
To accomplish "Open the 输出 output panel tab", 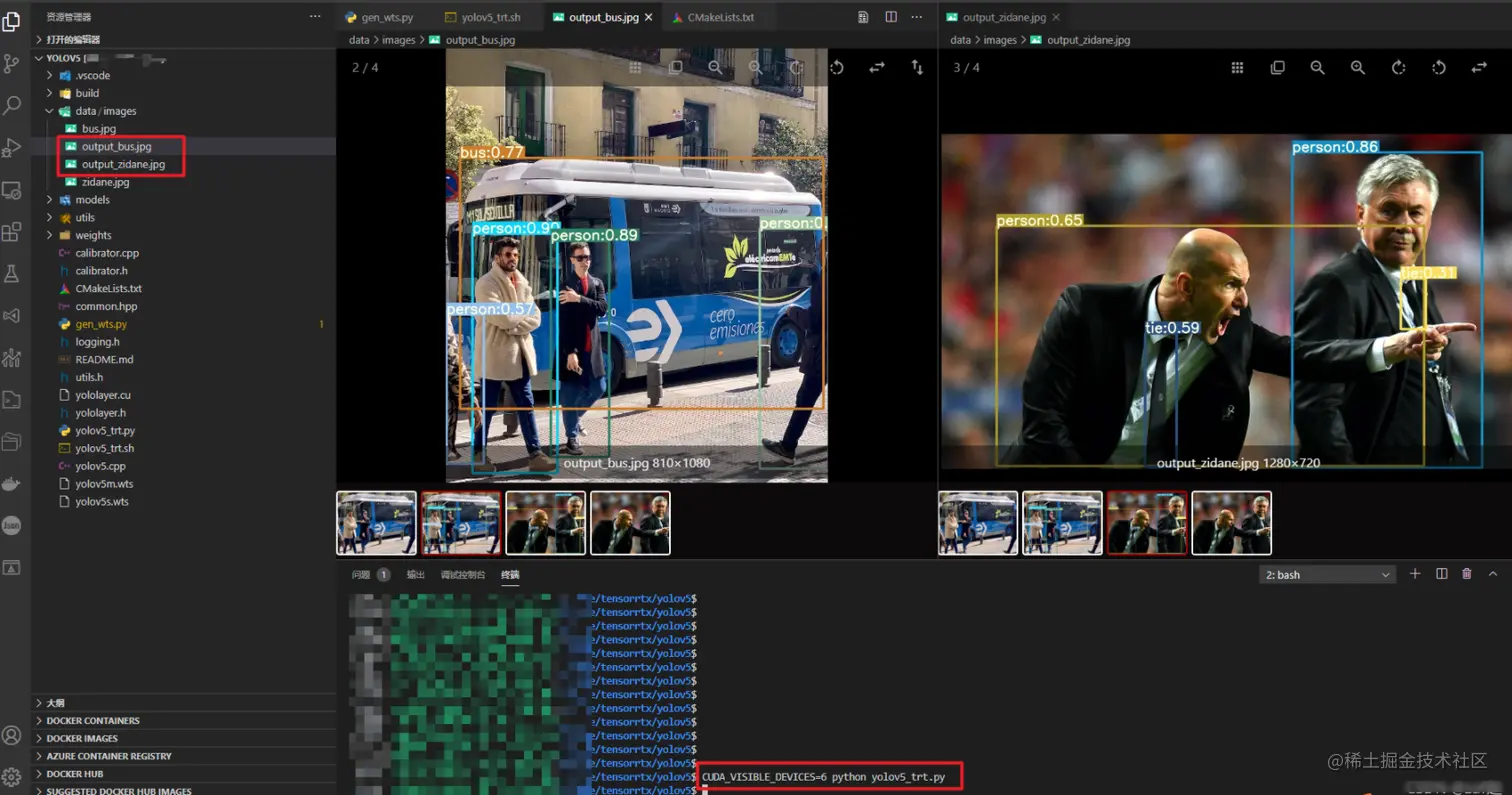I will (x=416, y=575).
